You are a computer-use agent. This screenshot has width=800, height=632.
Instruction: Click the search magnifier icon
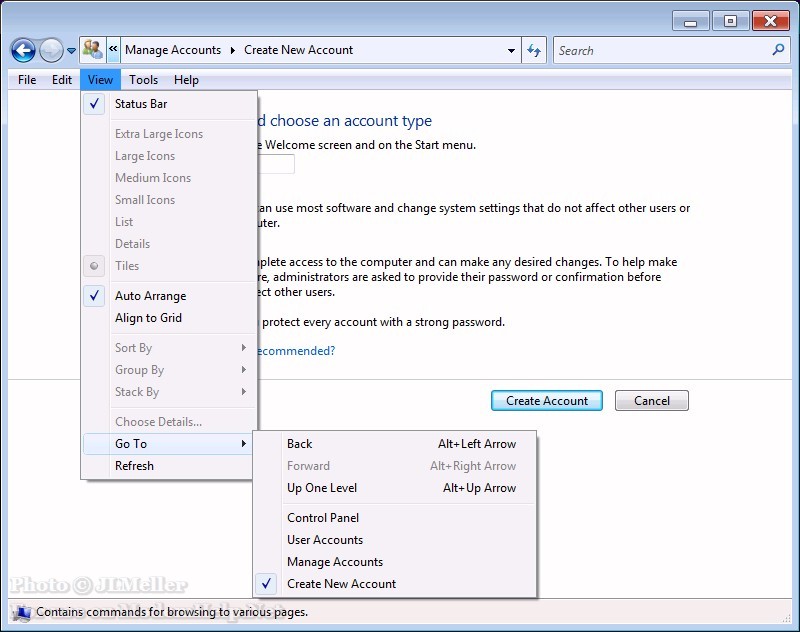click(778, 50)
